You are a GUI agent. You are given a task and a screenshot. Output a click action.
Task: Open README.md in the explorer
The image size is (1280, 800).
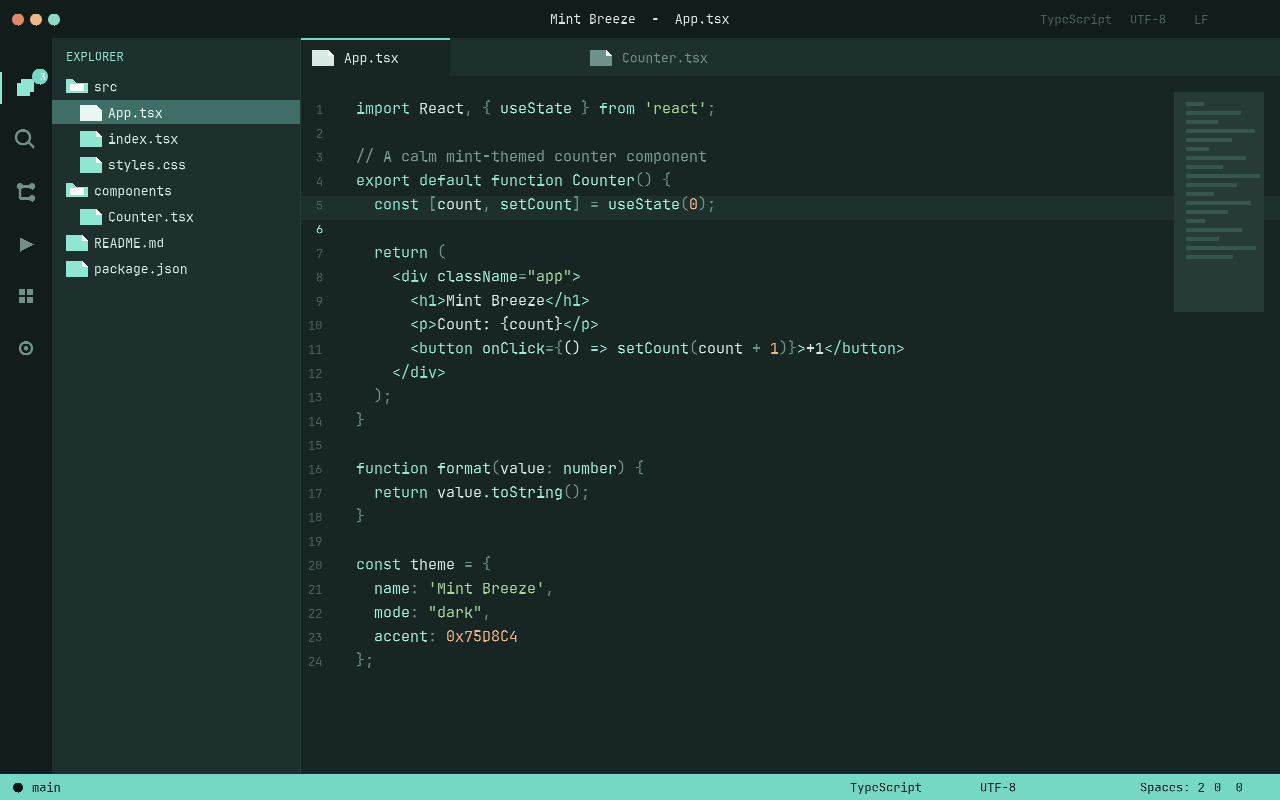coord(176,243)
